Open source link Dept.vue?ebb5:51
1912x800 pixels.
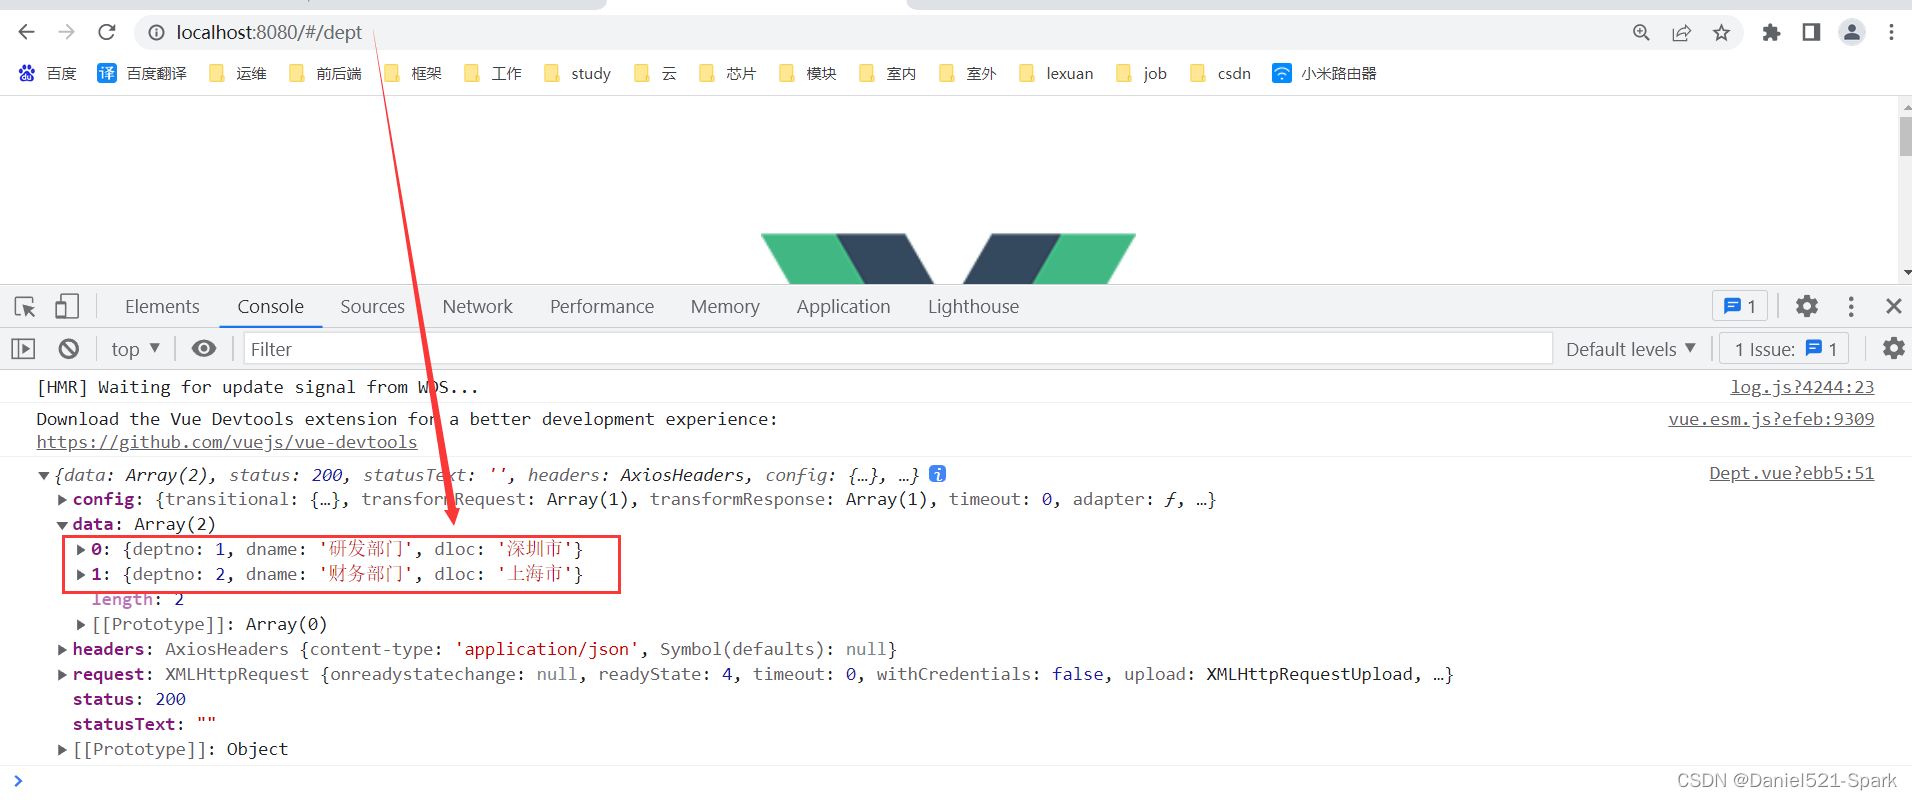point(1791,473)
